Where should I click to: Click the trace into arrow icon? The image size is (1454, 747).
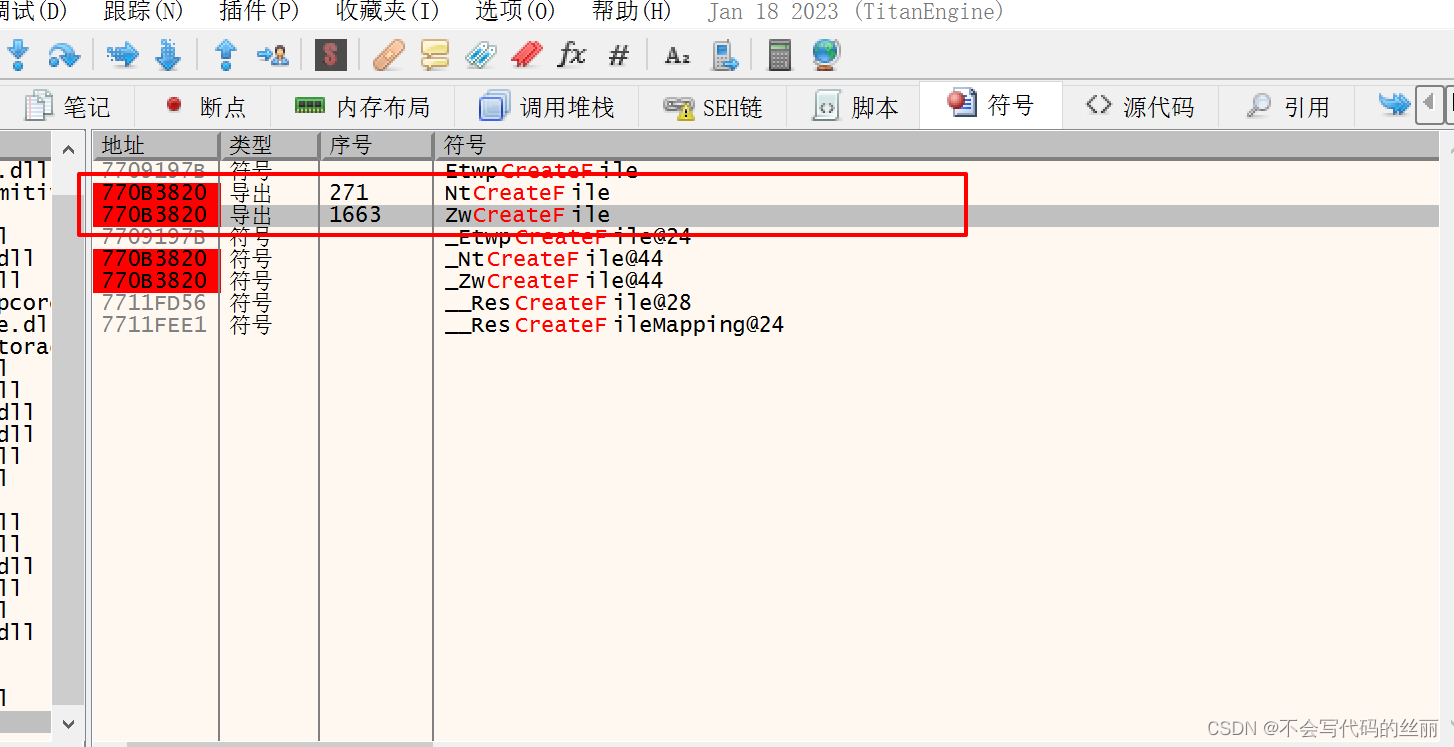click(x=122, y=54)
